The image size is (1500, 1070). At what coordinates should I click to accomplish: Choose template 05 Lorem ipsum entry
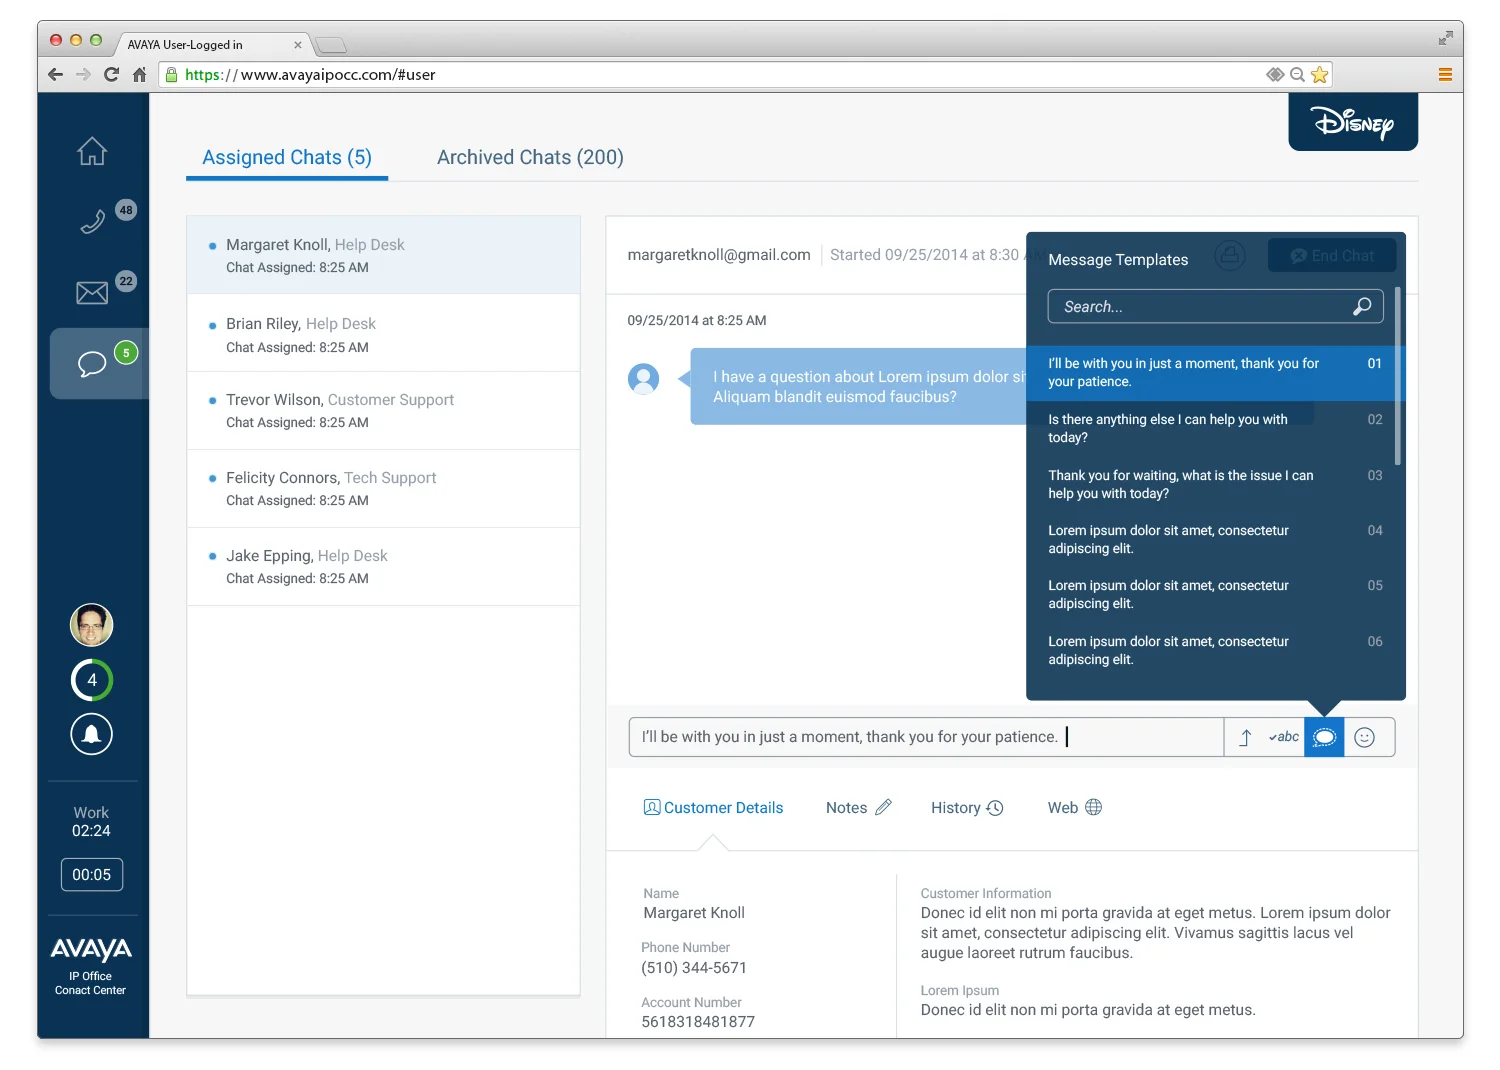point(1216,595)
